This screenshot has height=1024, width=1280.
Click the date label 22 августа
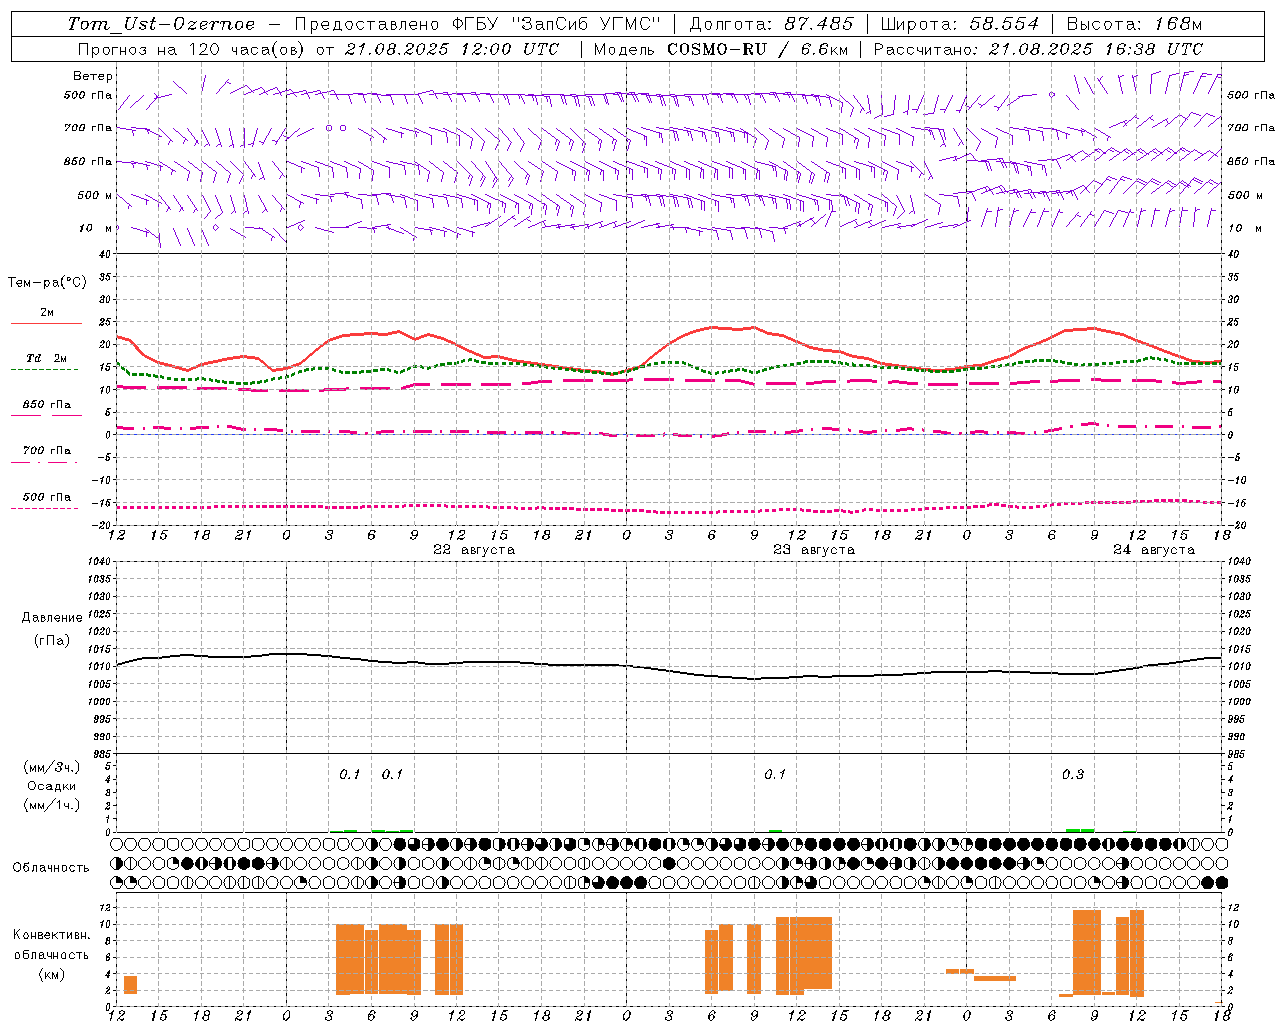point(473,550)
